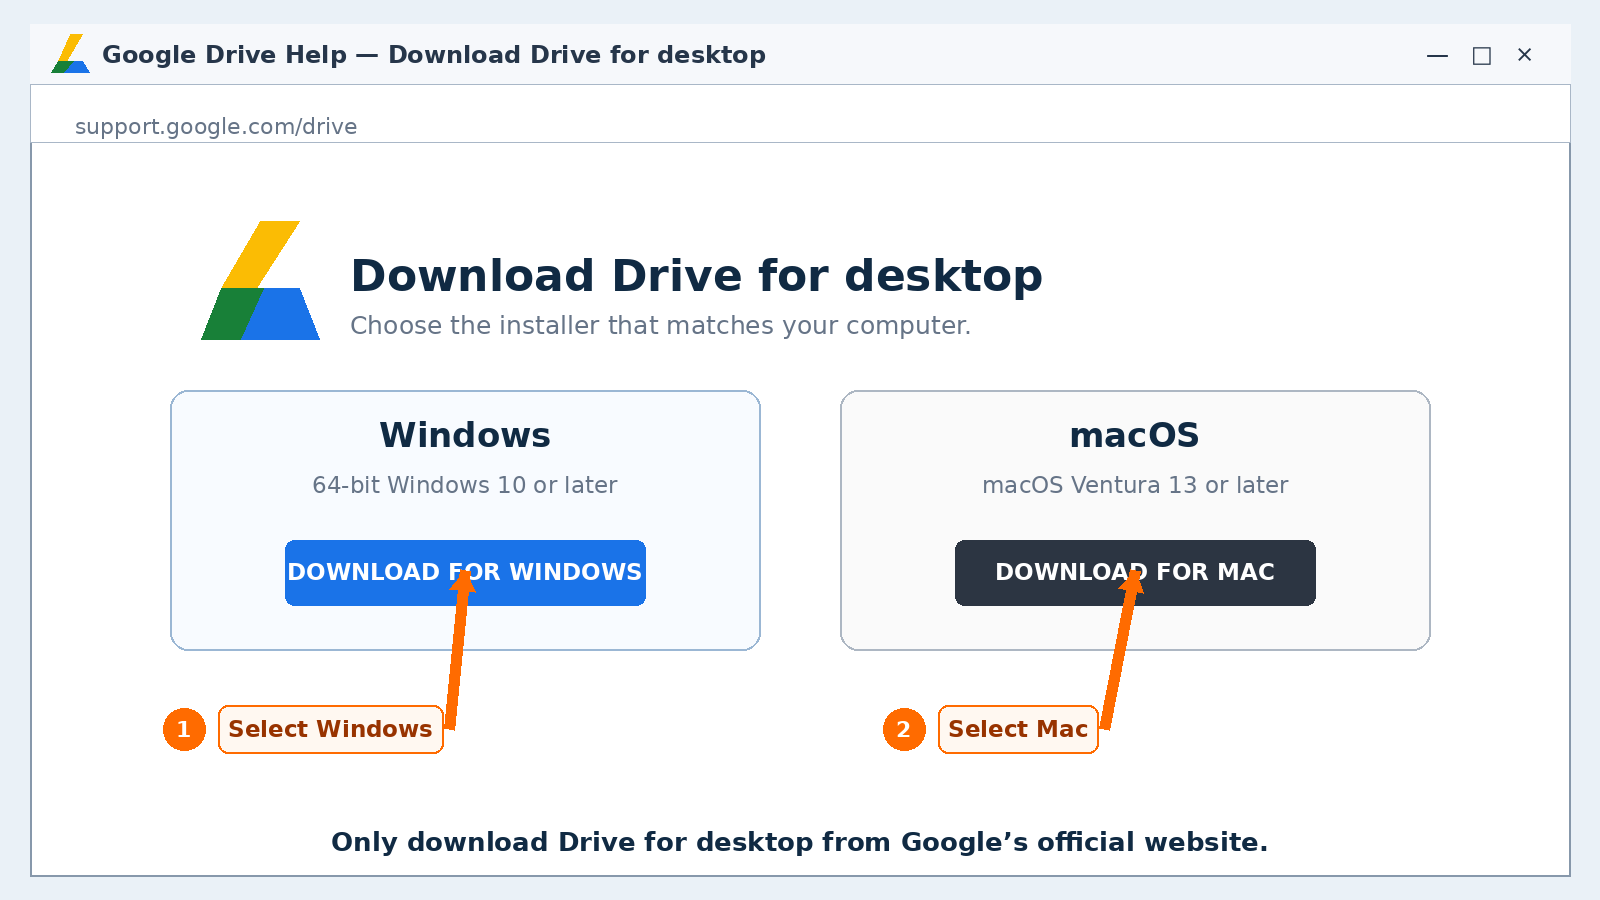Click the Google Drive icon in title bar
Screen dimensions: 1600x900
point(71,54)
